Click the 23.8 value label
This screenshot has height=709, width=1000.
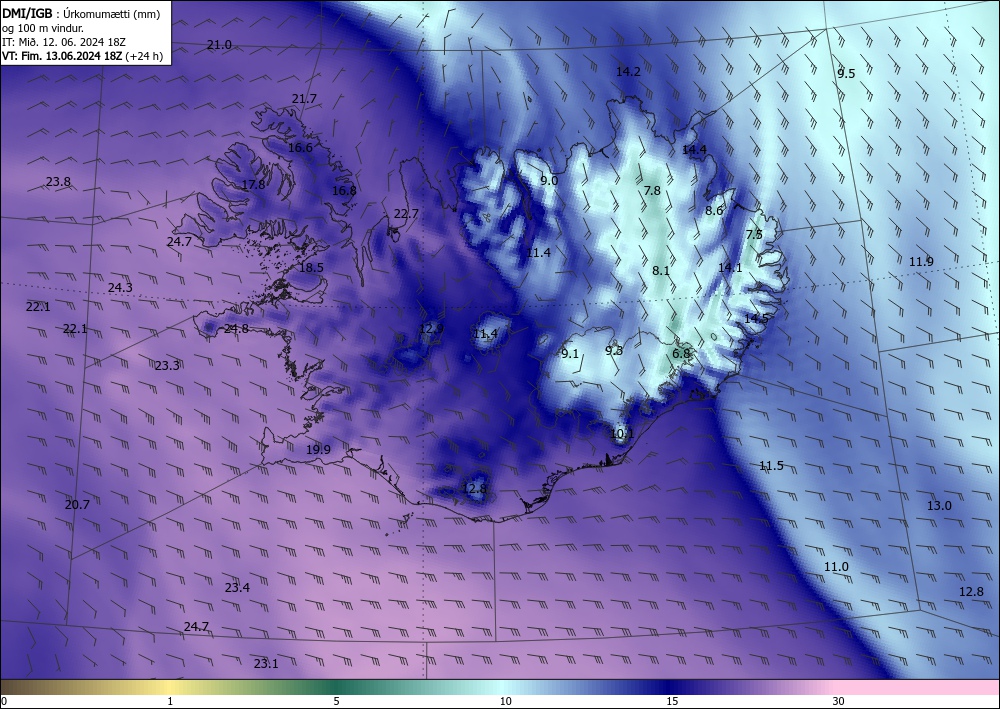point(58,182)
